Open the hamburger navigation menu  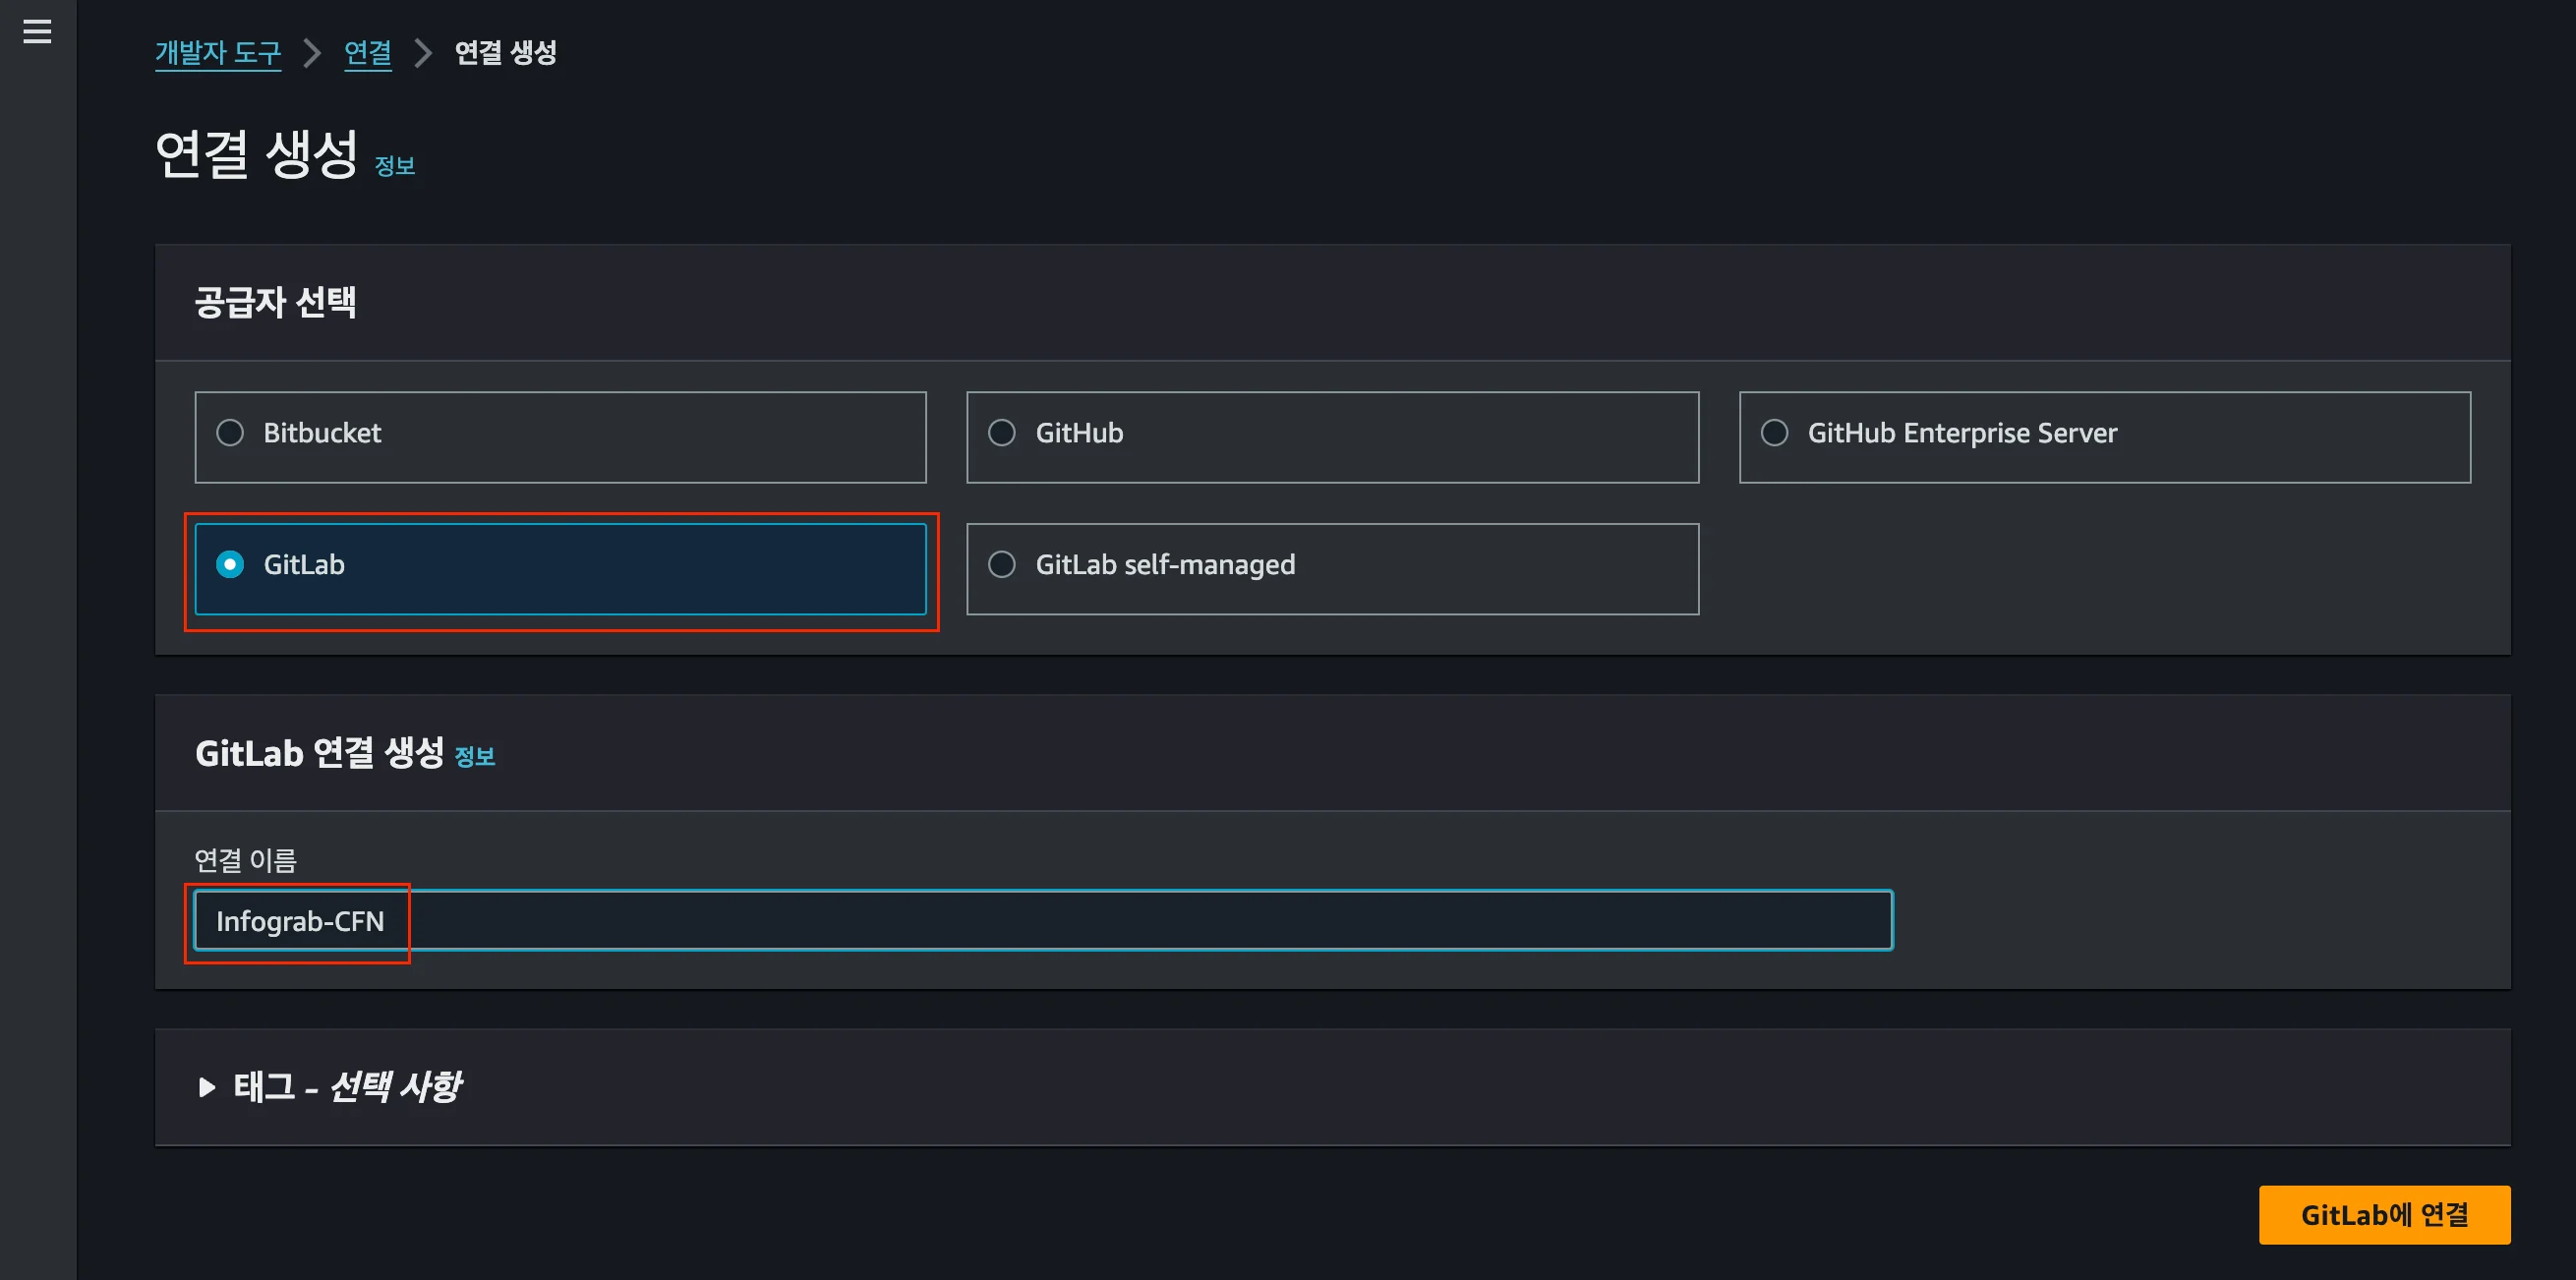[37, 32]
